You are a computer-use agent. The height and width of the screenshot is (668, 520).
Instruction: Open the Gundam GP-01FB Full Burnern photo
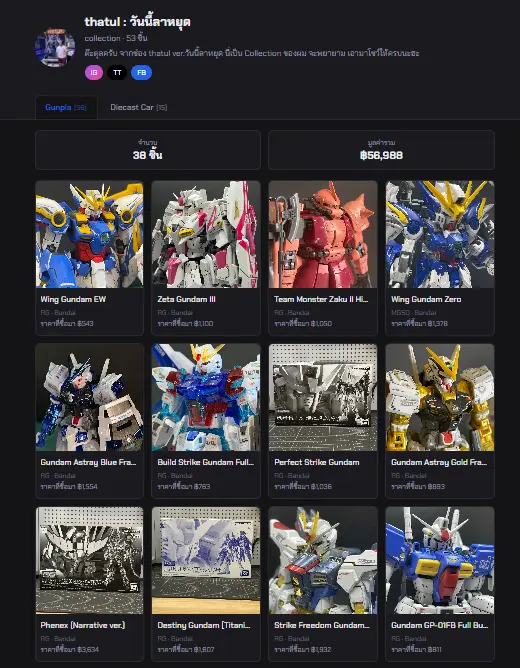click(x=440, y=561)
